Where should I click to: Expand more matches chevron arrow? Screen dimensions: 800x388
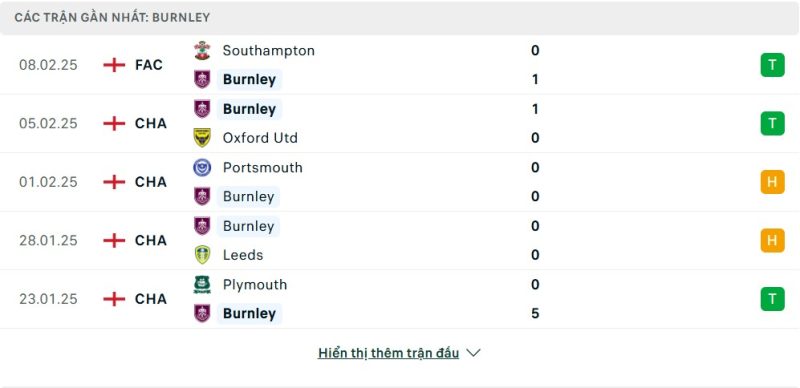473,353
